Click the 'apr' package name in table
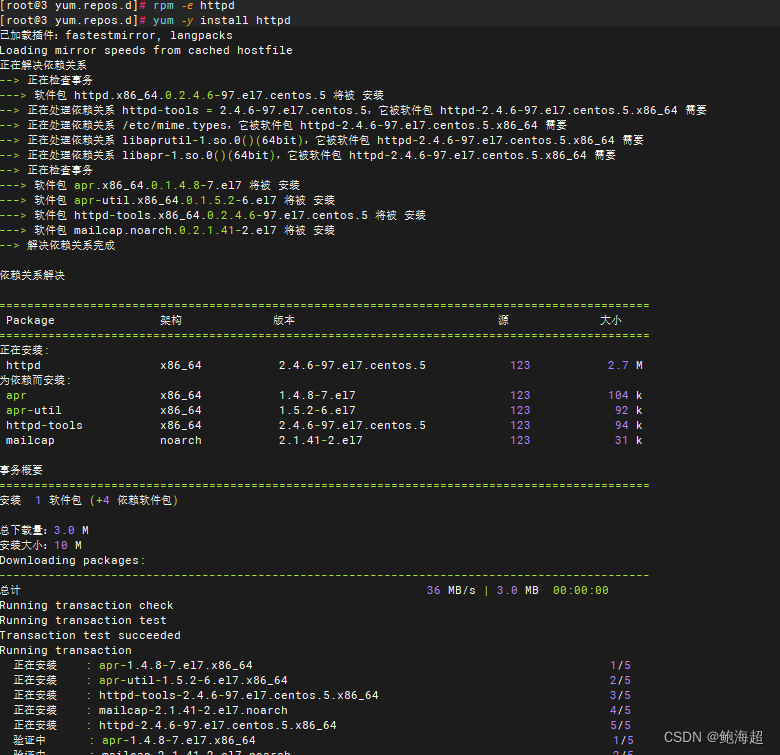 (16, 395)
